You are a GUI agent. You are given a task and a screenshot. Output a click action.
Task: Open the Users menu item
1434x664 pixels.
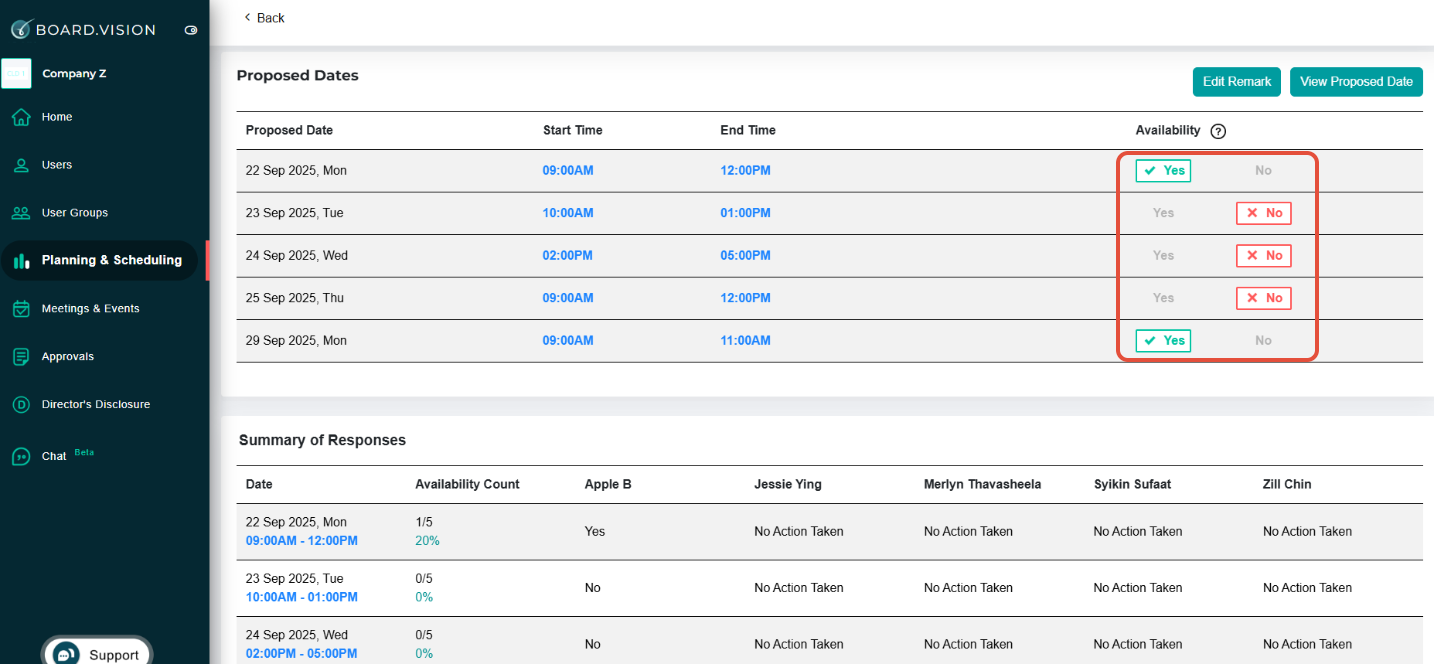click(57, 165)
